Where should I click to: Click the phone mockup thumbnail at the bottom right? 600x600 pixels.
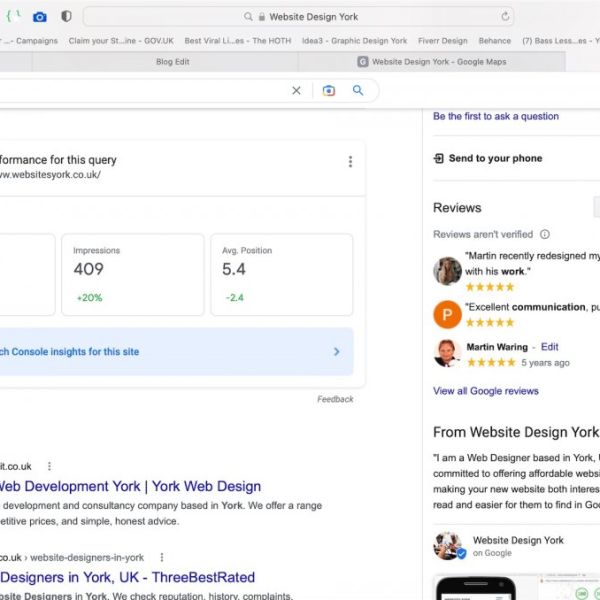tap(476, 587)
